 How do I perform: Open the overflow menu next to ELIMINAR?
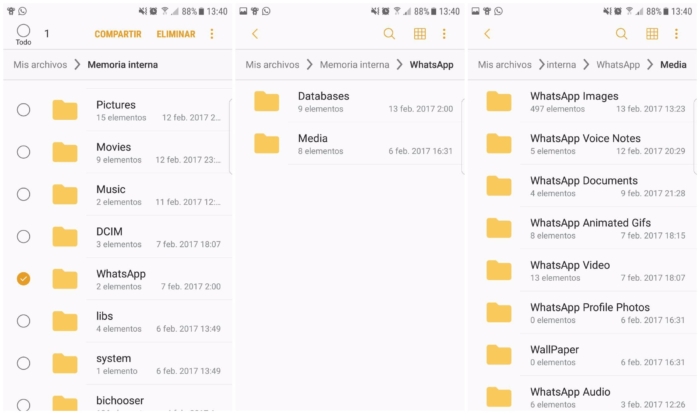pos(212,34)
